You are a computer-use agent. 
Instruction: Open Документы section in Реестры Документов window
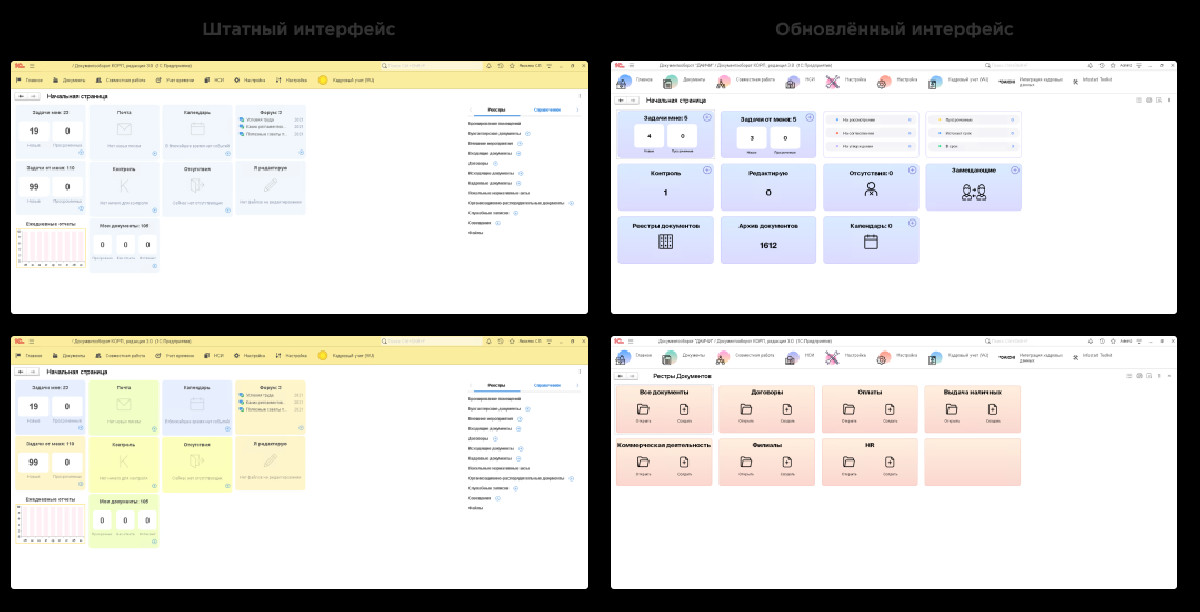click(686, 356)
